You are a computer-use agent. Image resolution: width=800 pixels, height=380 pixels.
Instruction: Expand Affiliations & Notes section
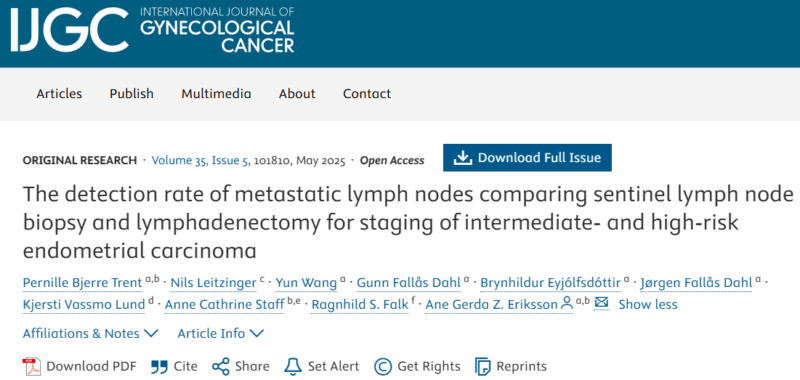[90, 334]
